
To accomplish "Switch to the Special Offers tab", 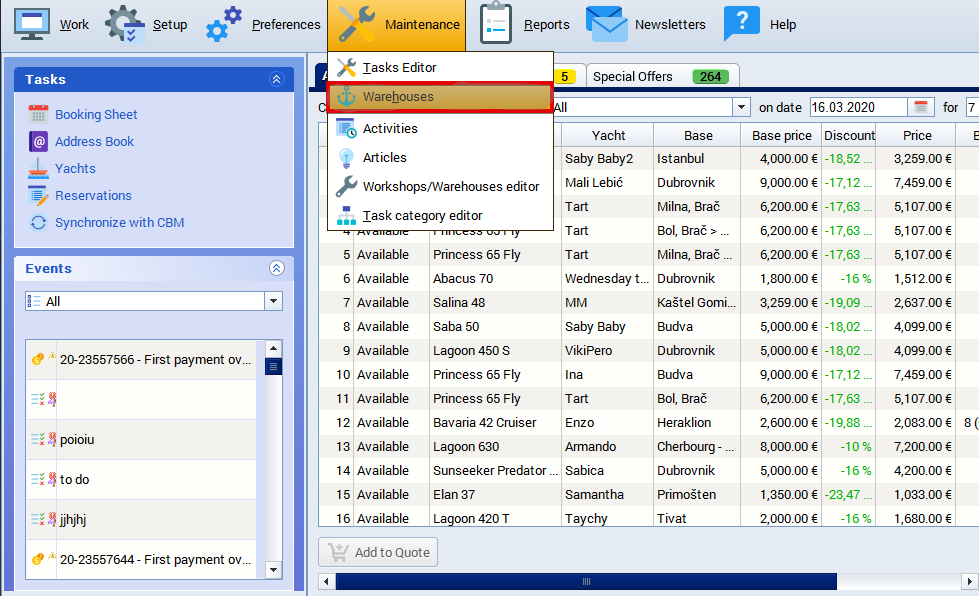I will [662, 76].
